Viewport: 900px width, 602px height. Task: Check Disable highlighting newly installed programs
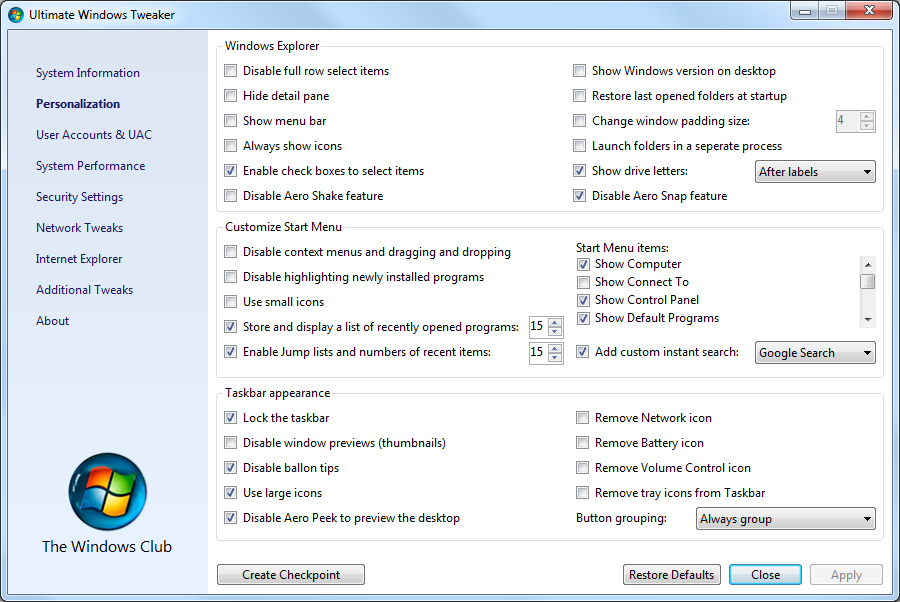[x=230, y=277]
